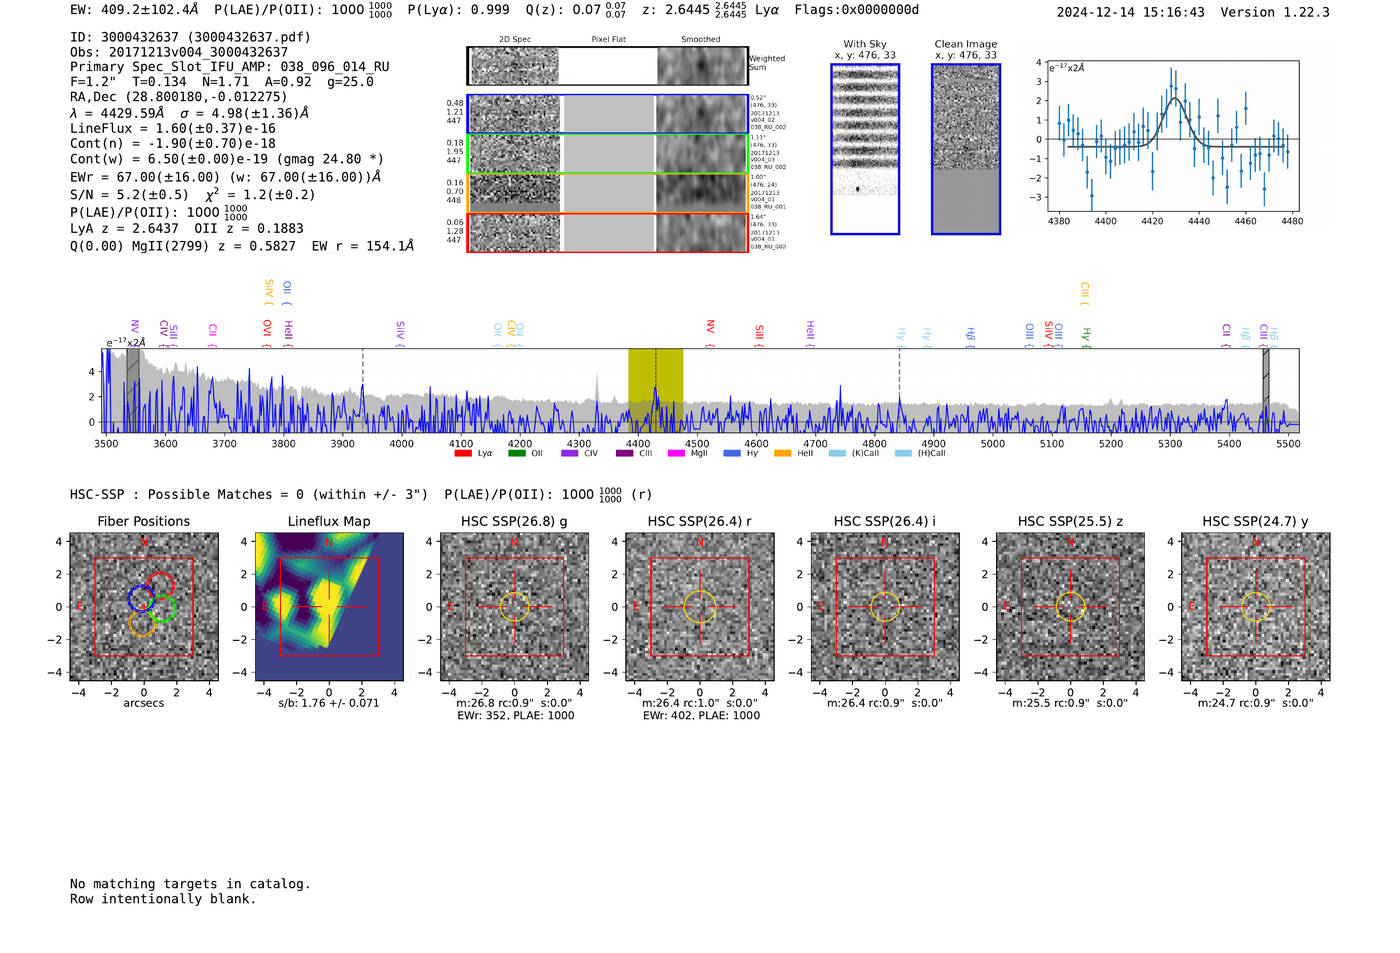
Task: Select the No matching targets in catalog text
Action: click(x=190, y=884)
